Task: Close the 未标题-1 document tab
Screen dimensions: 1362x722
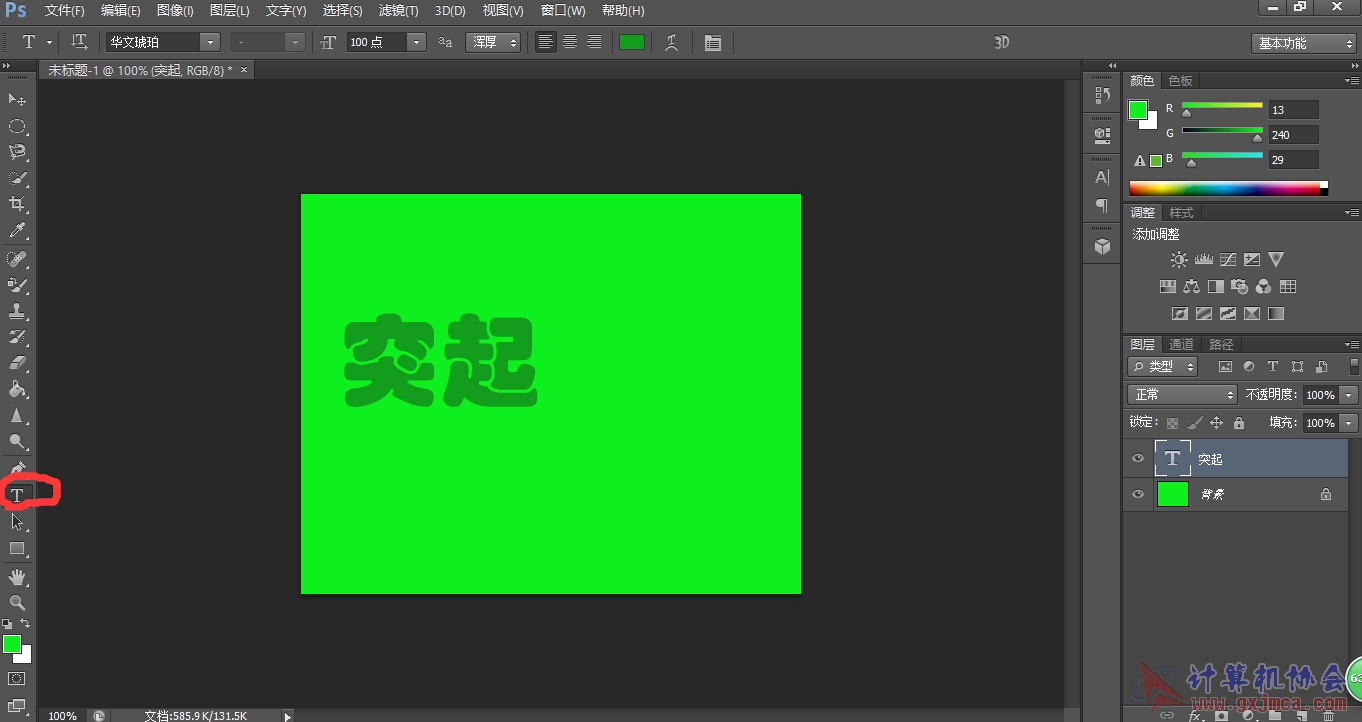Action: pyautogui.click(x=243, y=69)
